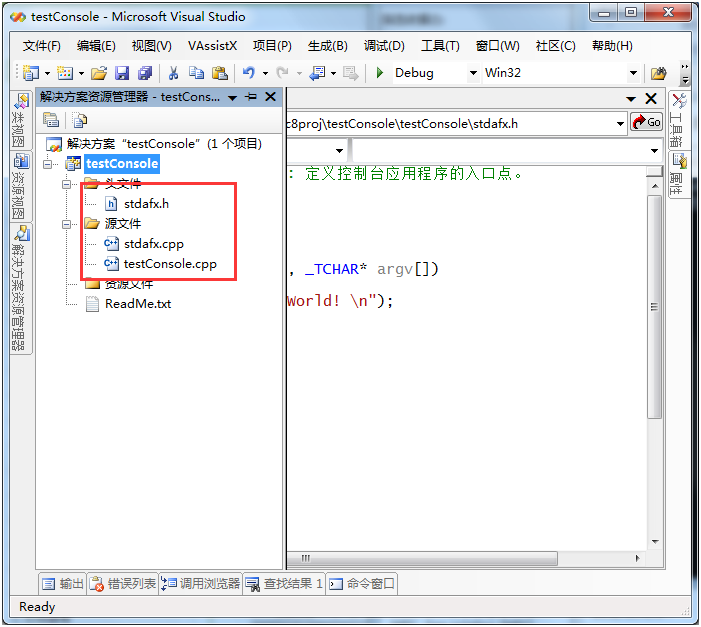Open the editor active files dropdown arrow

[631, 99]
